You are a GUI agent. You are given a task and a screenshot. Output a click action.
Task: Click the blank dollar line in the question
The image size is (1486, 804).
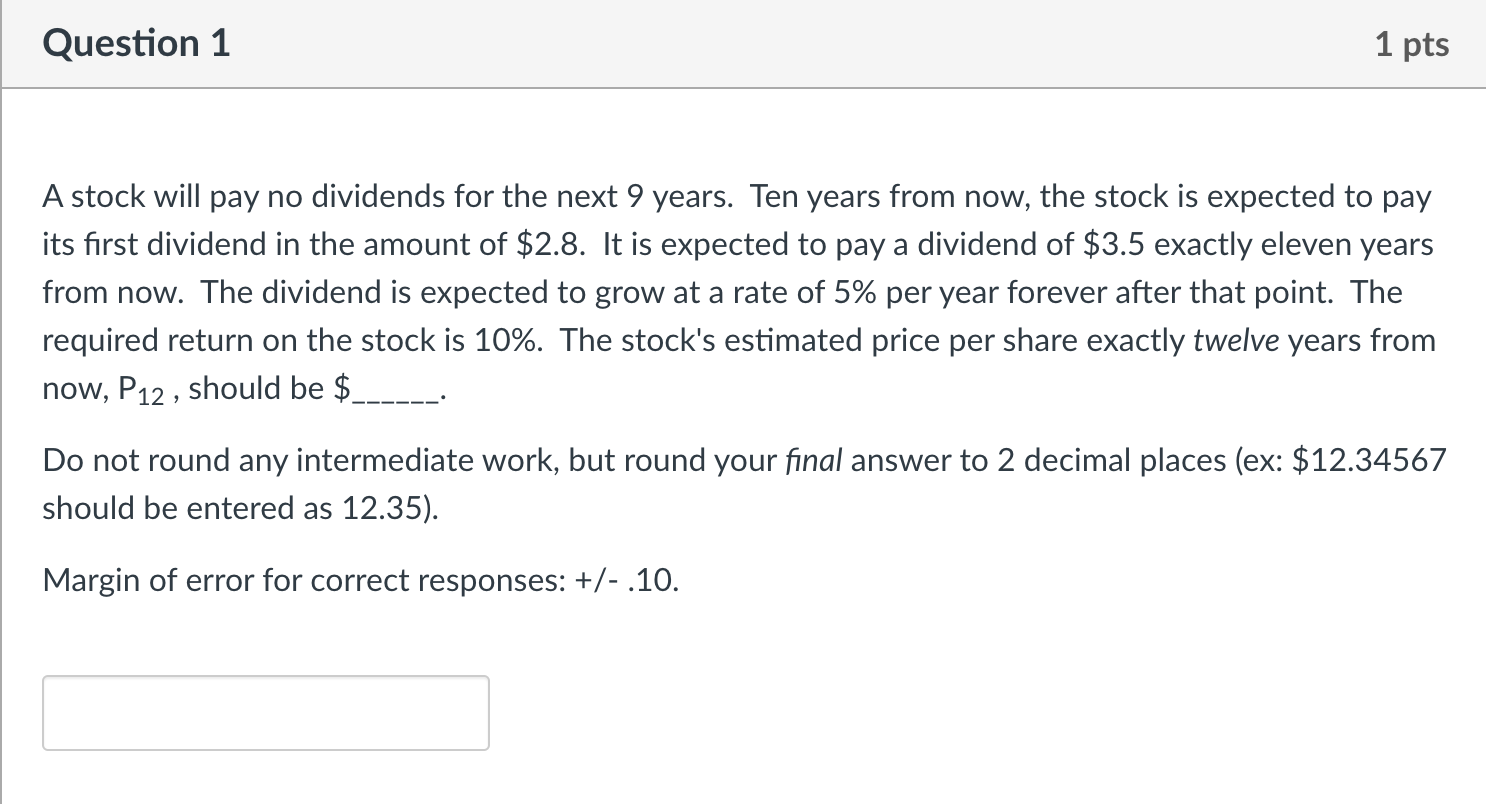[387, 388]
